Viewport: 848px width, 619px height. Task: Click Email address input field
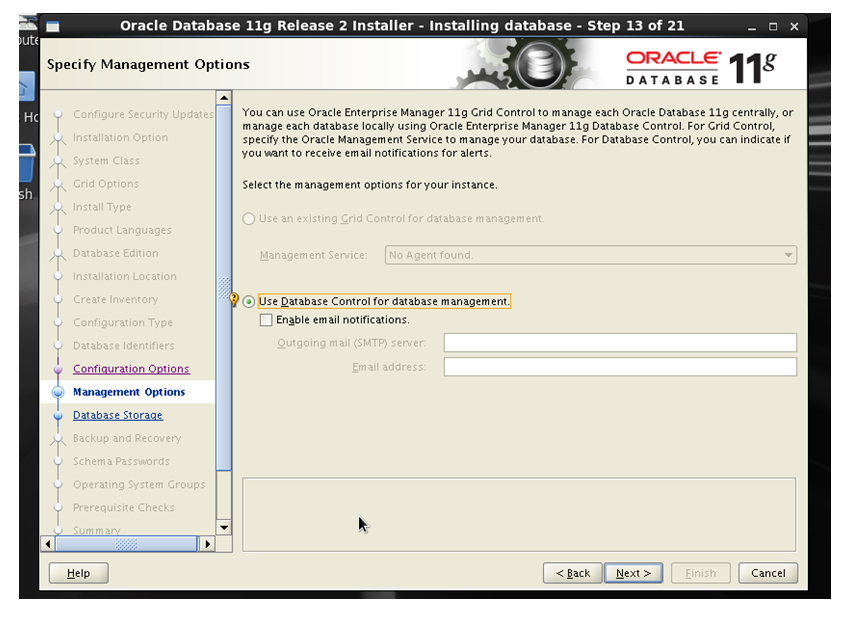[620, 367]
